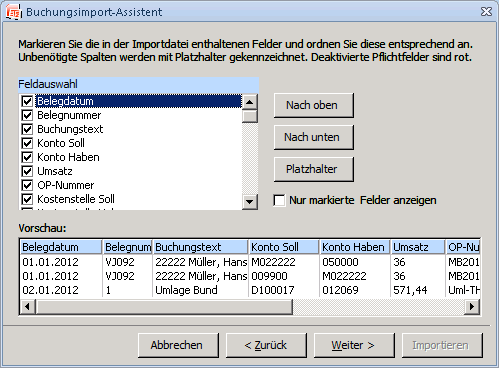Viewport: 499px width, 368px height.
Task: Close the Buchungsimport-Assistent dialog
Action: (x=486, y=12)
